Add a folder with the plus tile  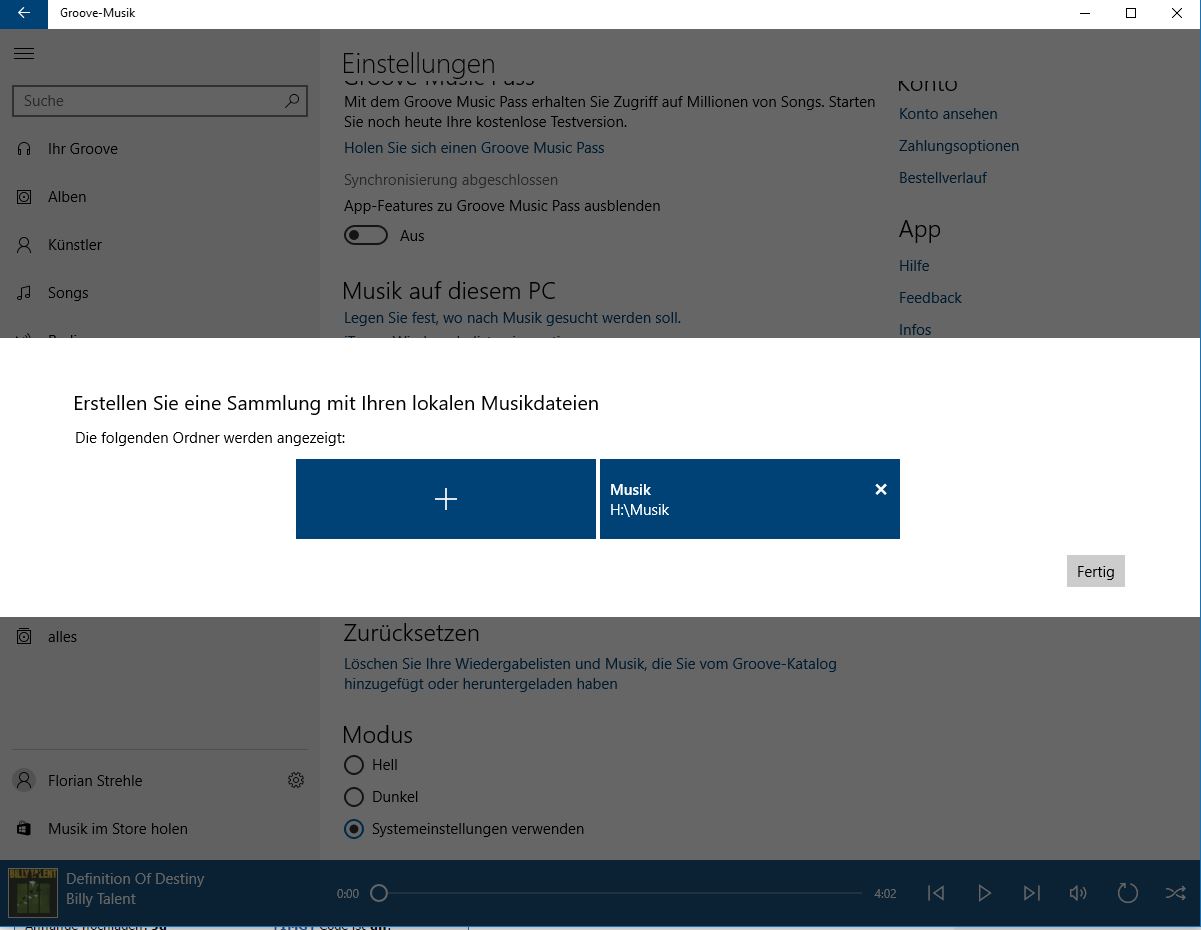coord(446,499)
